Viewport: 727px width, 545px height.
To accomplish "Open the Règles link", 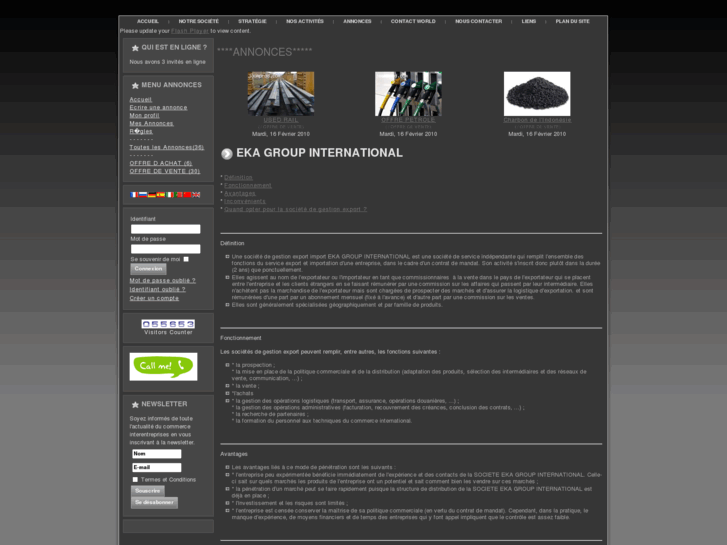I will coord(141,131).
